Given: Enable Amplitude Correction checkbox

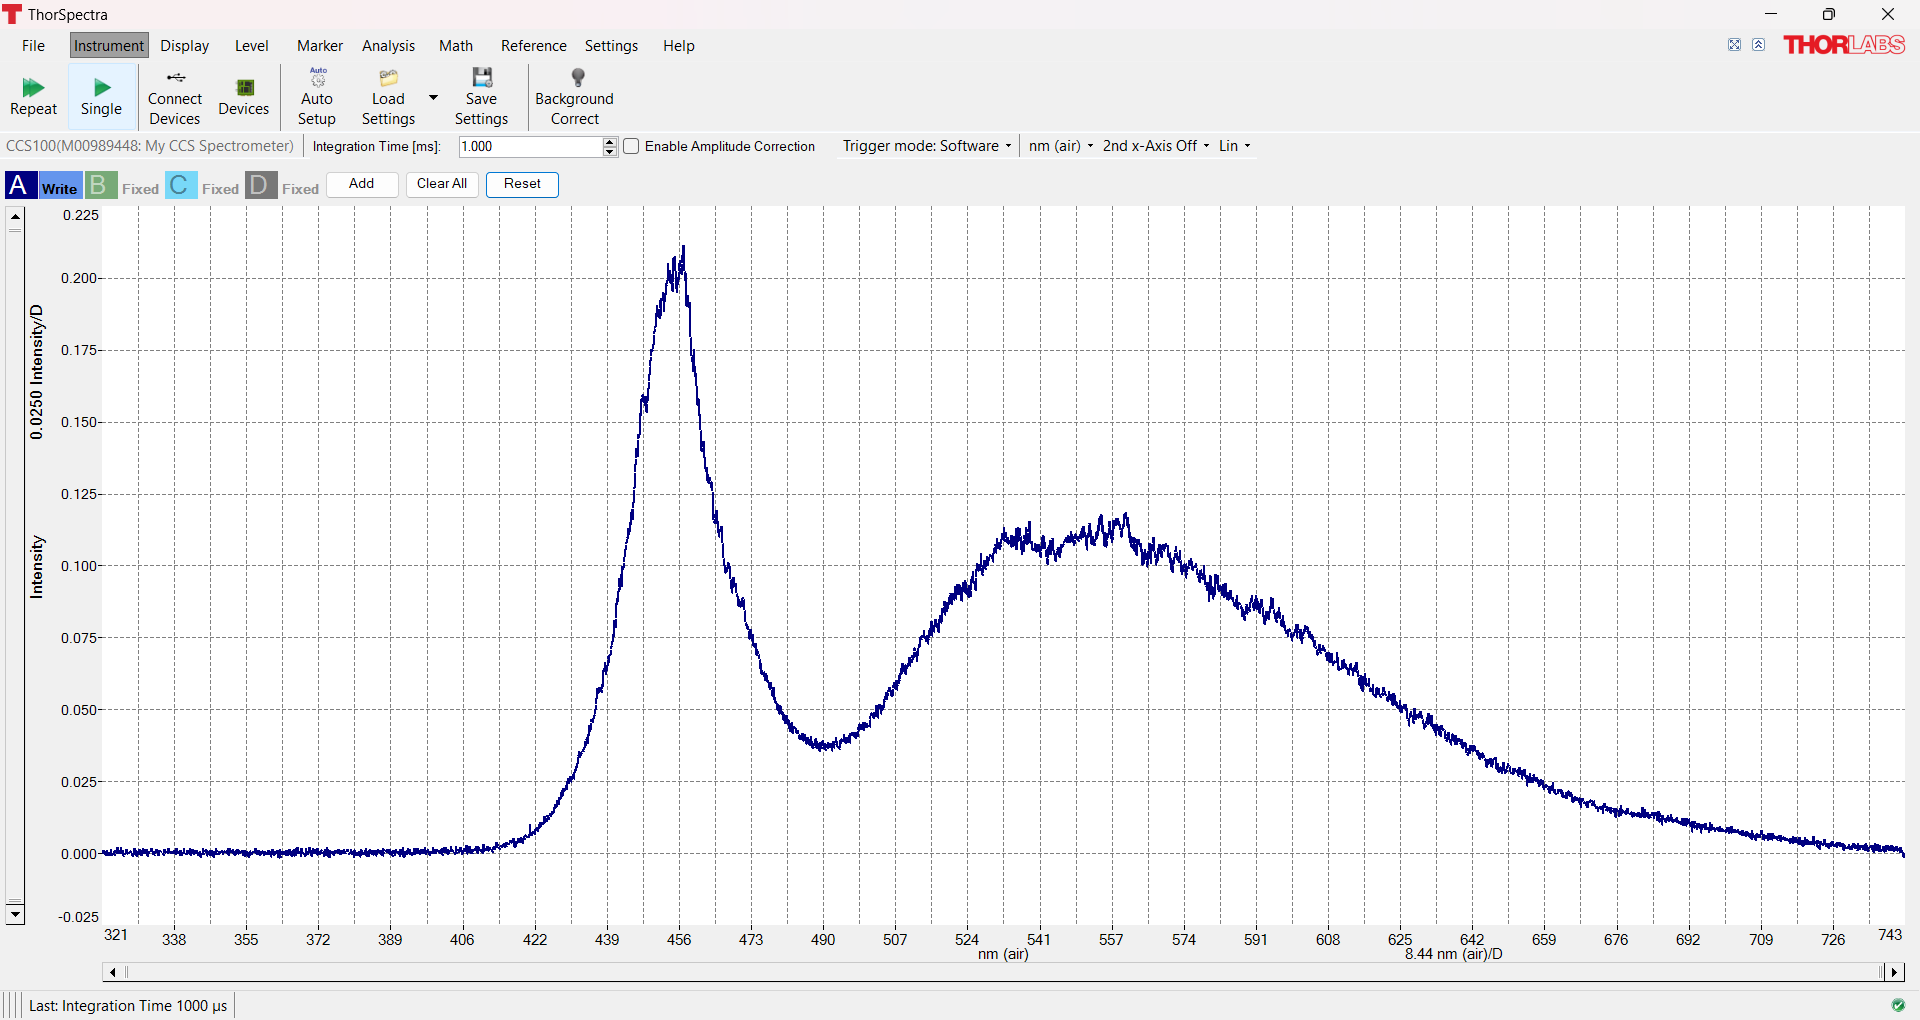Looking at the screenshot, I should (632, 146).
